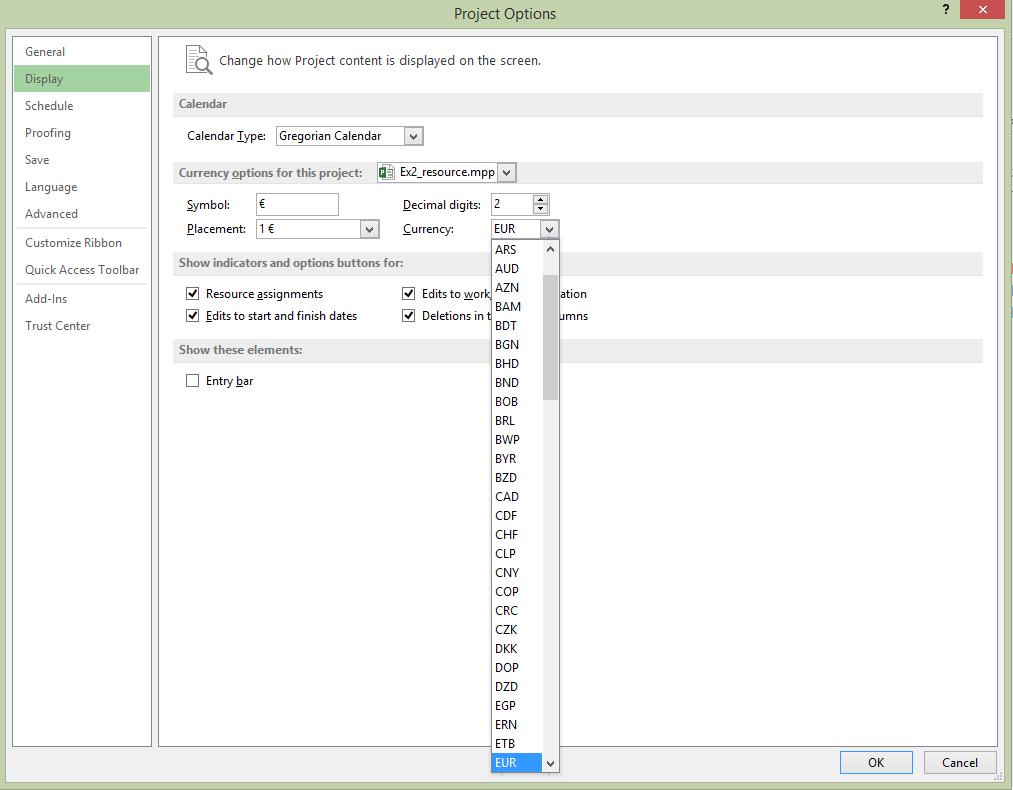Viewport: 1013px width, 790px height.
Task: Open Quick Access Toolbar settings
Action: point(82,270)
